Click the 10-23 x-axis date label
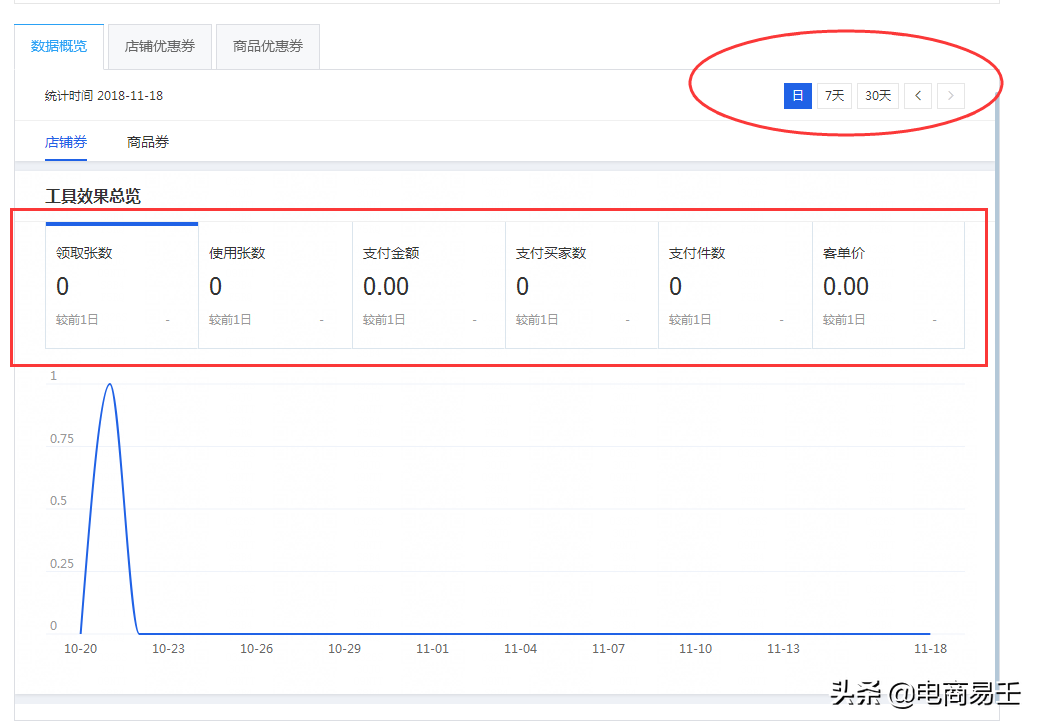1042x728 pixels. (168, 649)
